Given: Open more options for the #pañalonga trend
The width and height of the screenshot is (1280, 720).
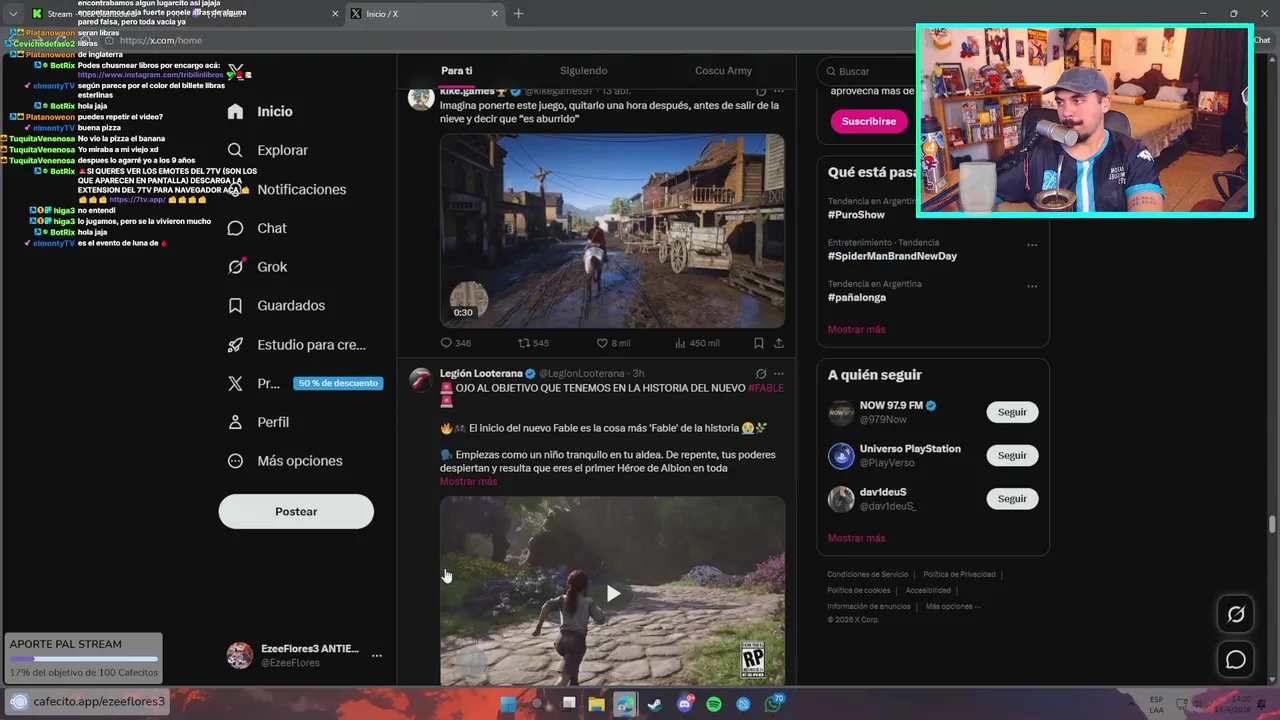Looking at the screenshot, I should 1032,286.
